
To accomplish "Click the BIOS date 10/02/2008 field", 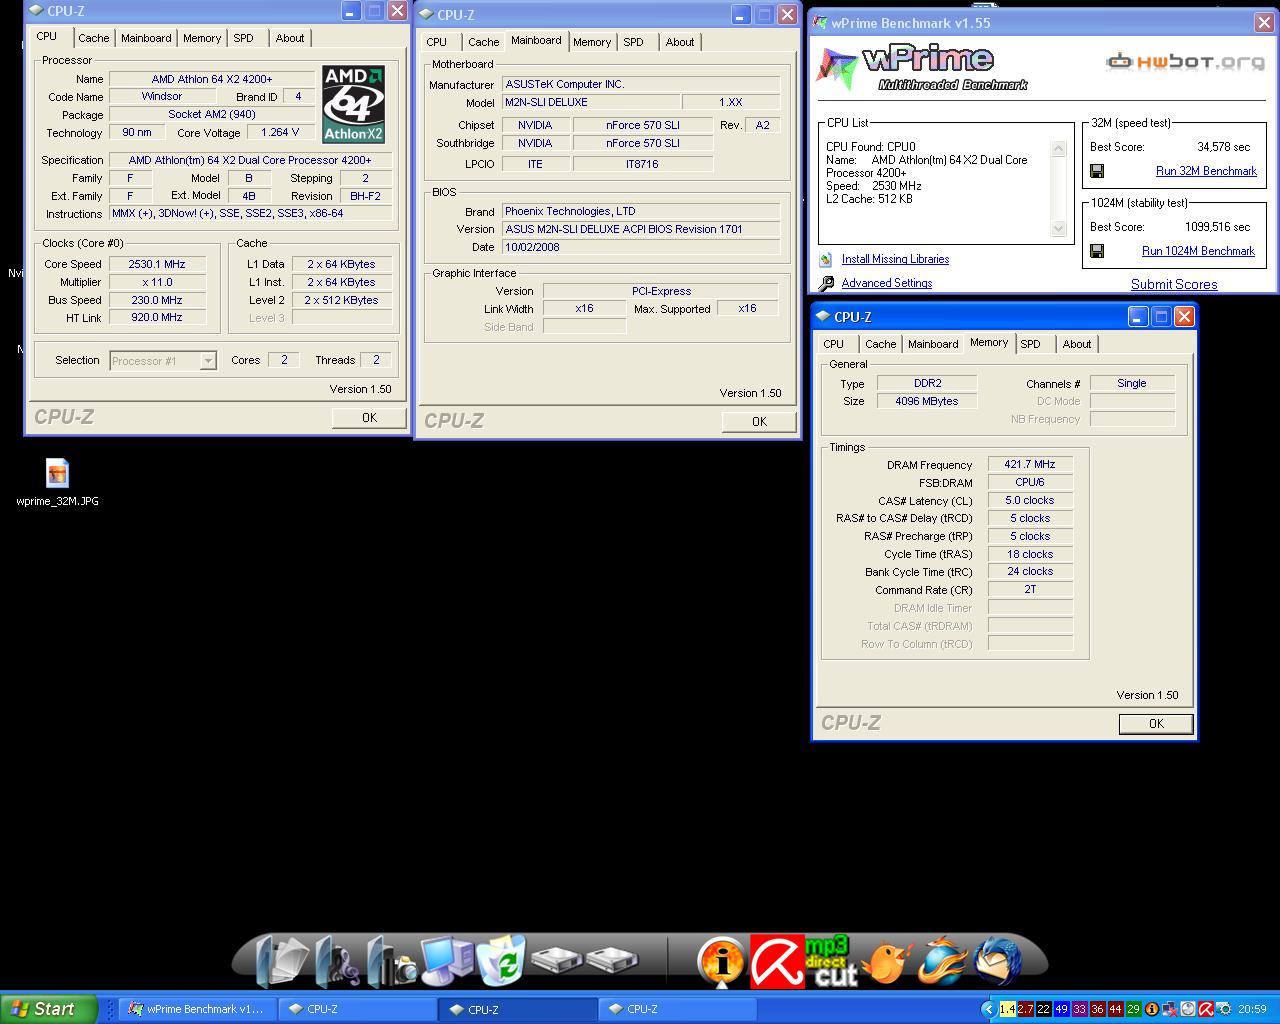I will [x=640, y=247].
